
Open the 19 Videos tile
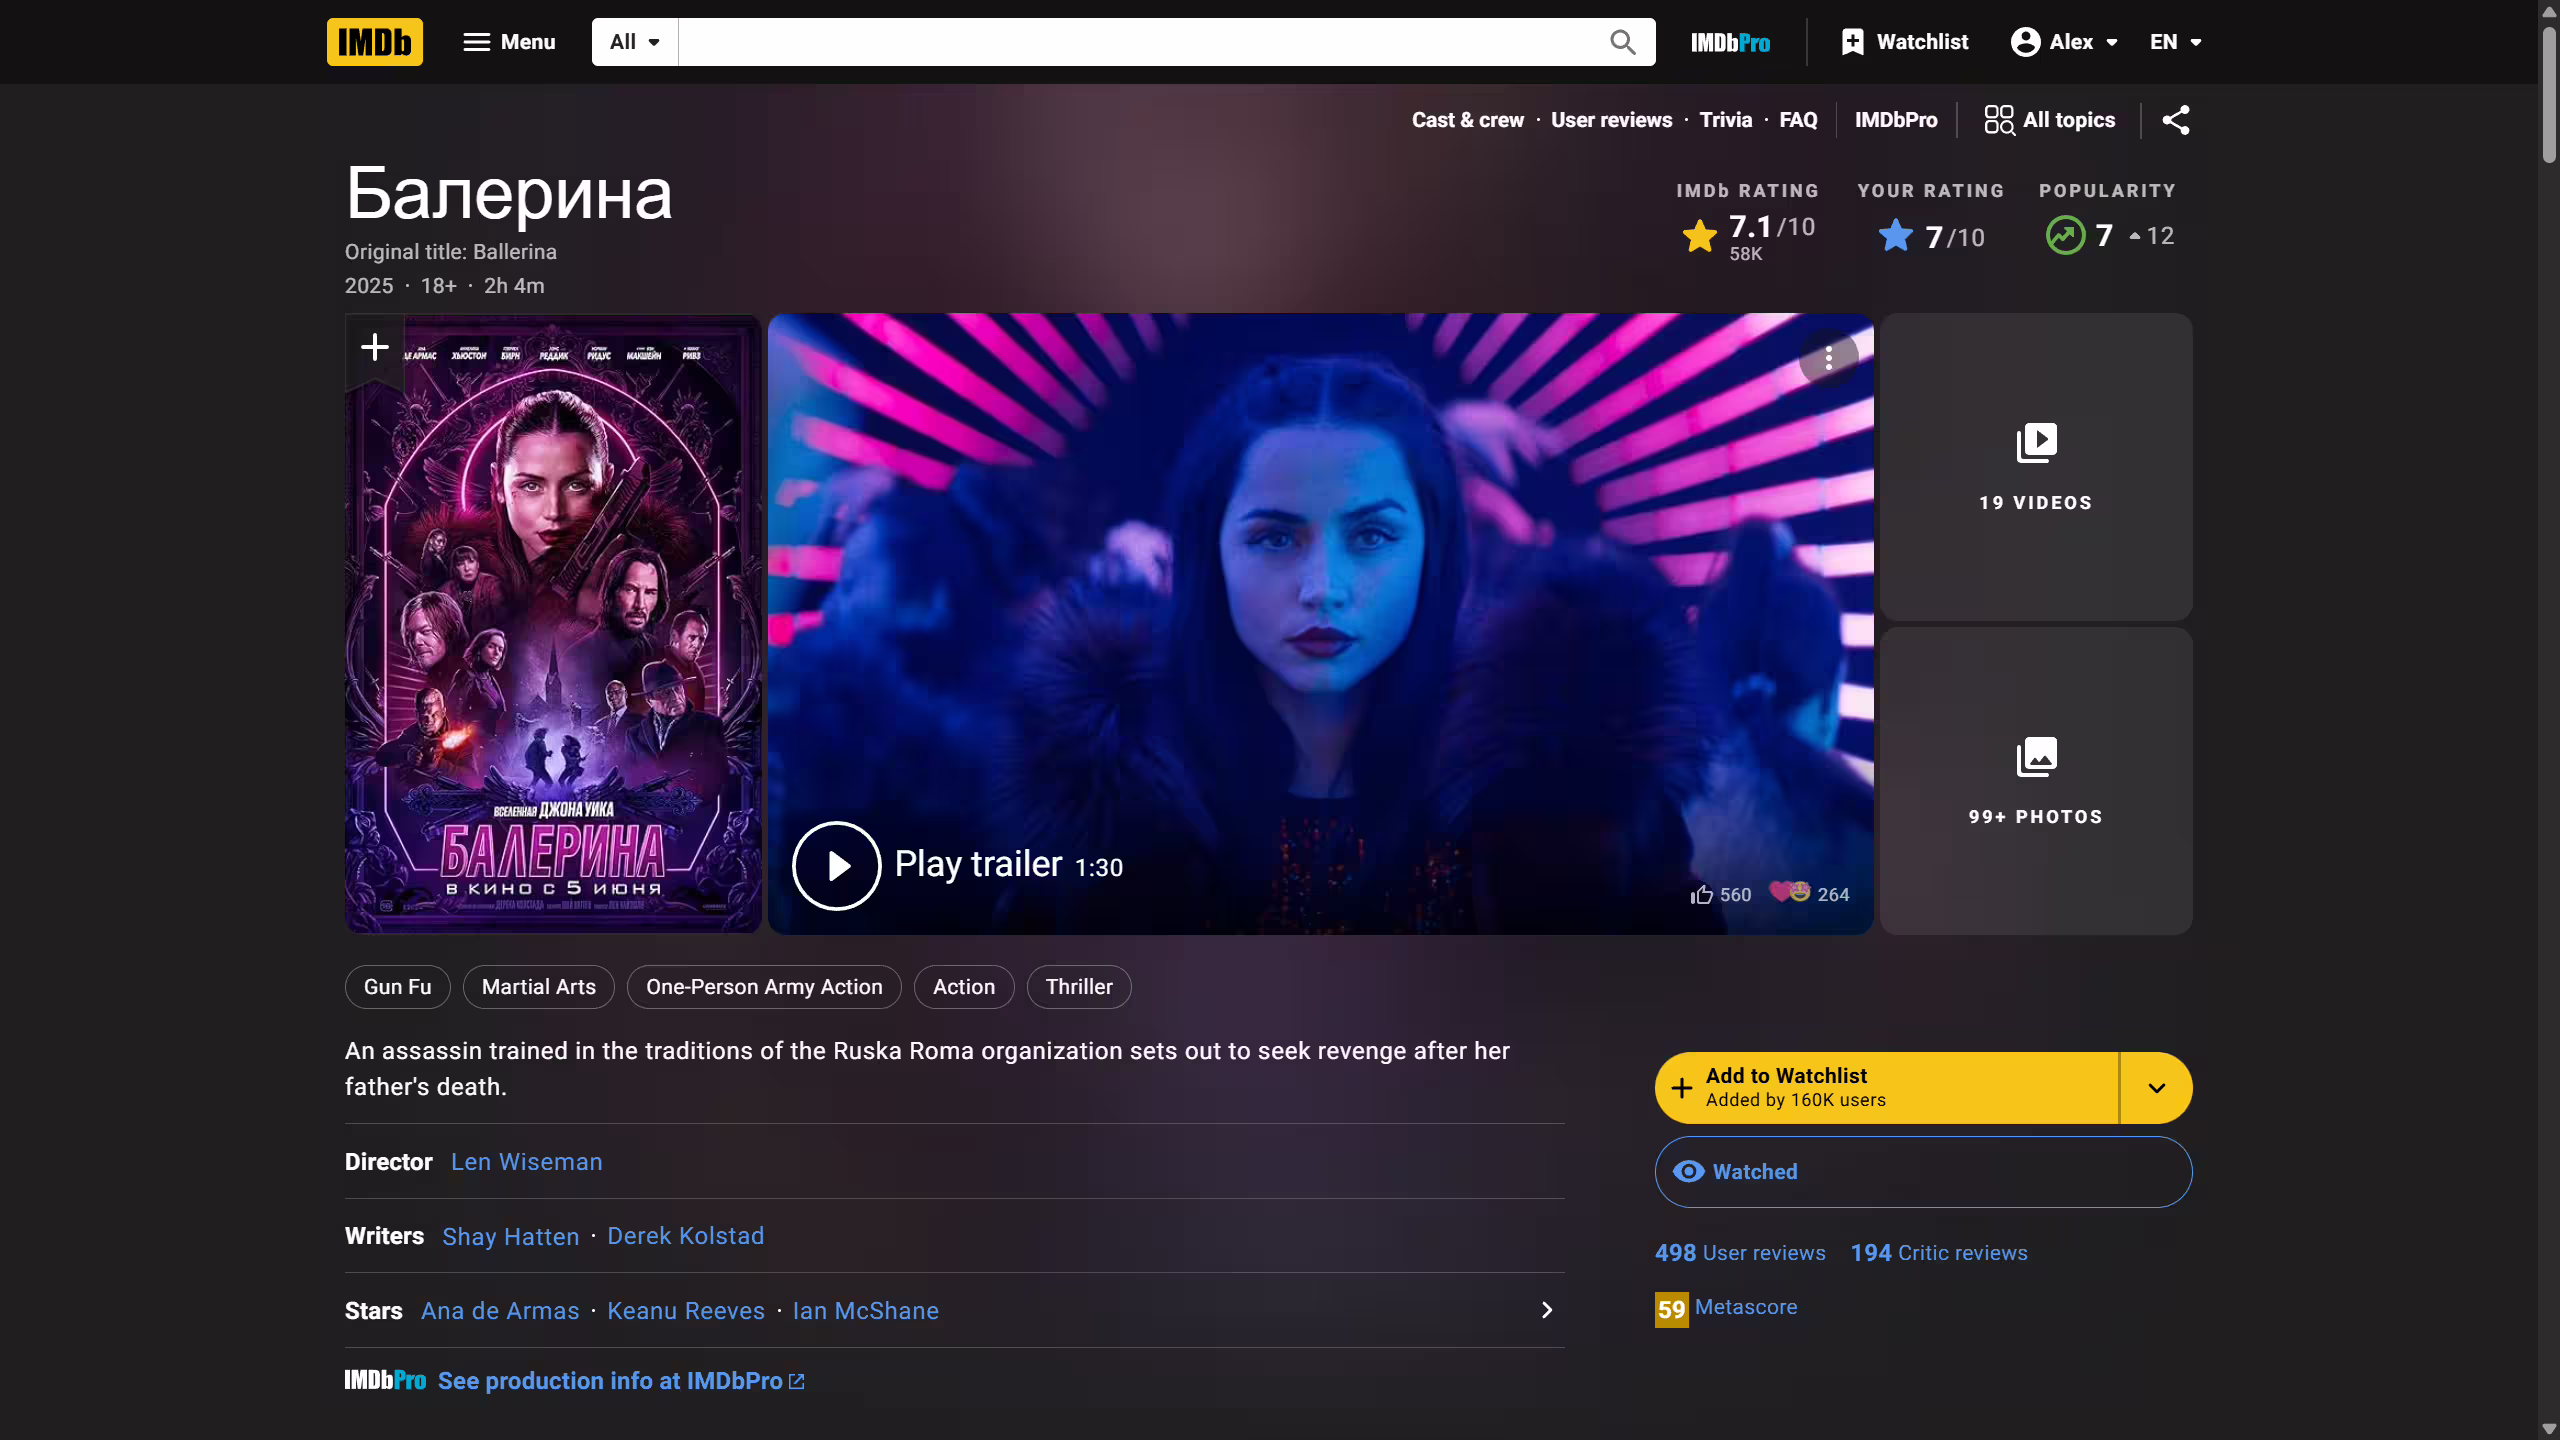[2036, 467]
